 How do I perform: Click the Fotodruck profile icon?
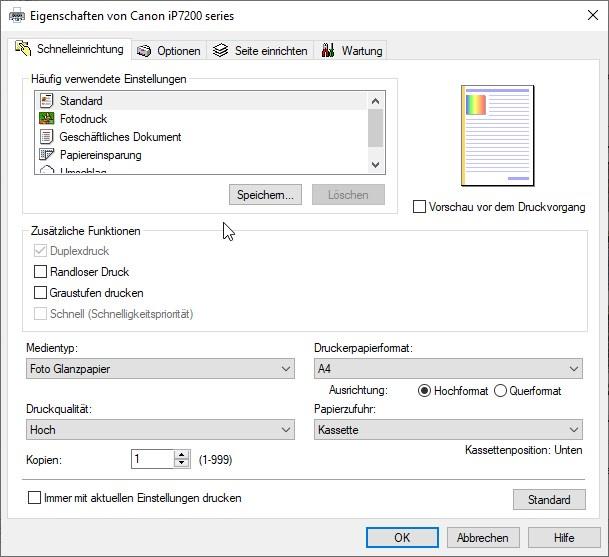coord(47,118)
